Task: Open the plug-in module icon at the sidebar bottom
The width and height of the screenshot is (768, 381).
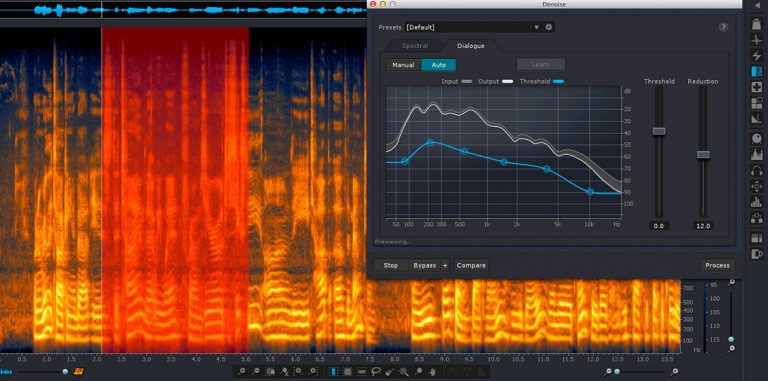Action: [x=756, y=254]
